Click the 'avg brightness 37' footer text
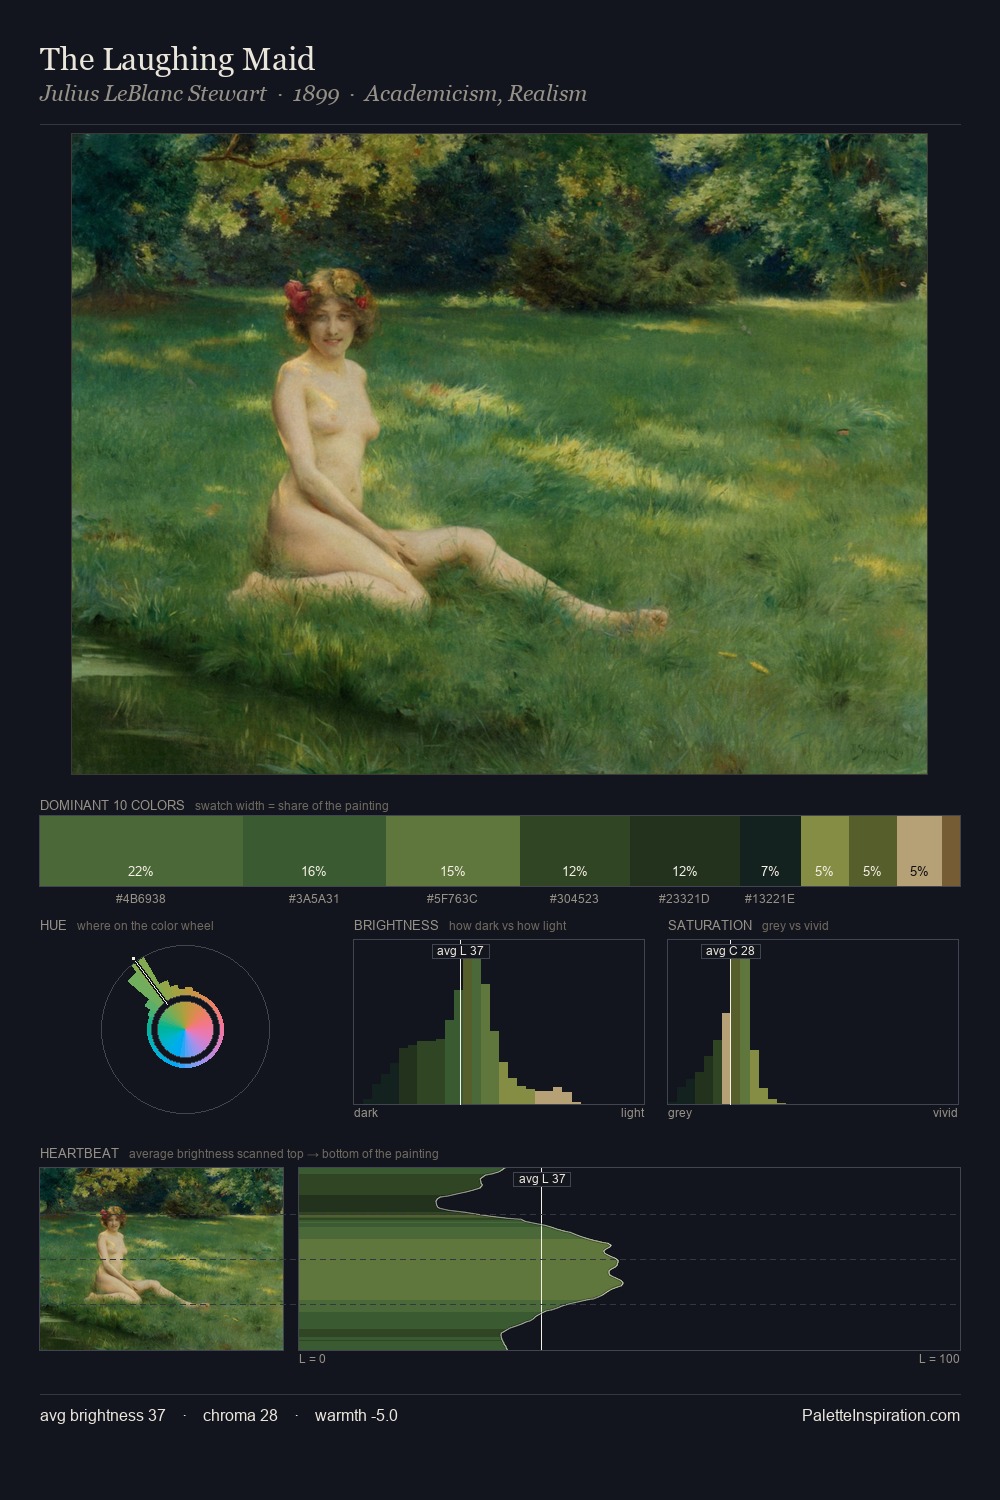 [x=103, y=1415]
